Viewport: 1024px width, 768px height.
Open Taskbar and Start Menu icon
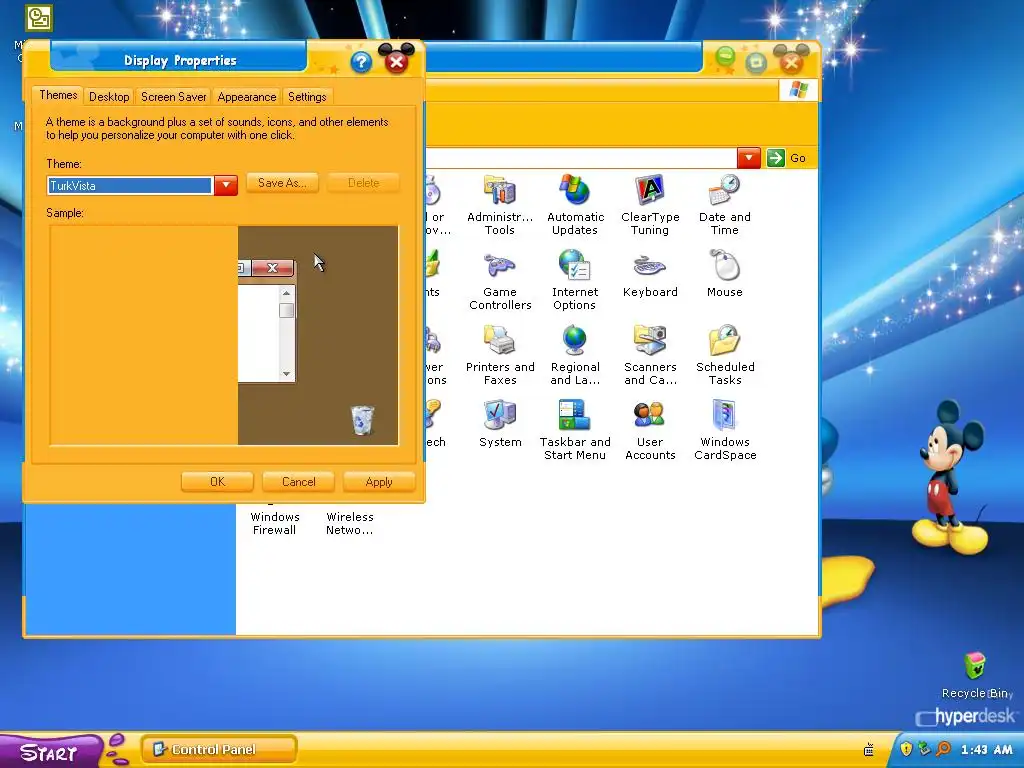pyautogui.click(x=575, y=415)
